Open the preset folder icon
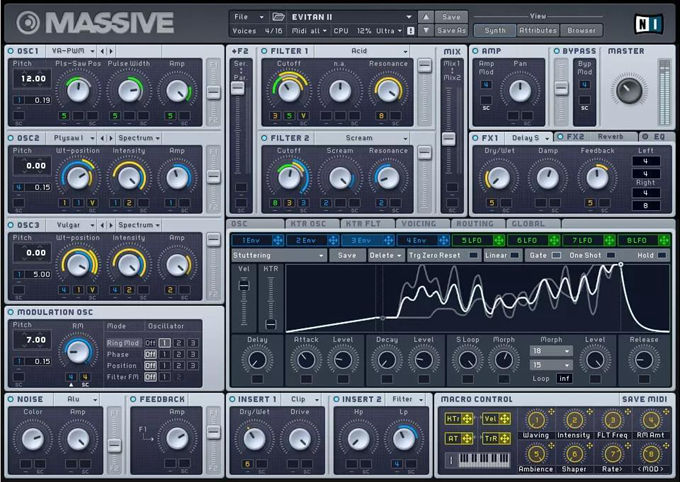 click(278, 17)
